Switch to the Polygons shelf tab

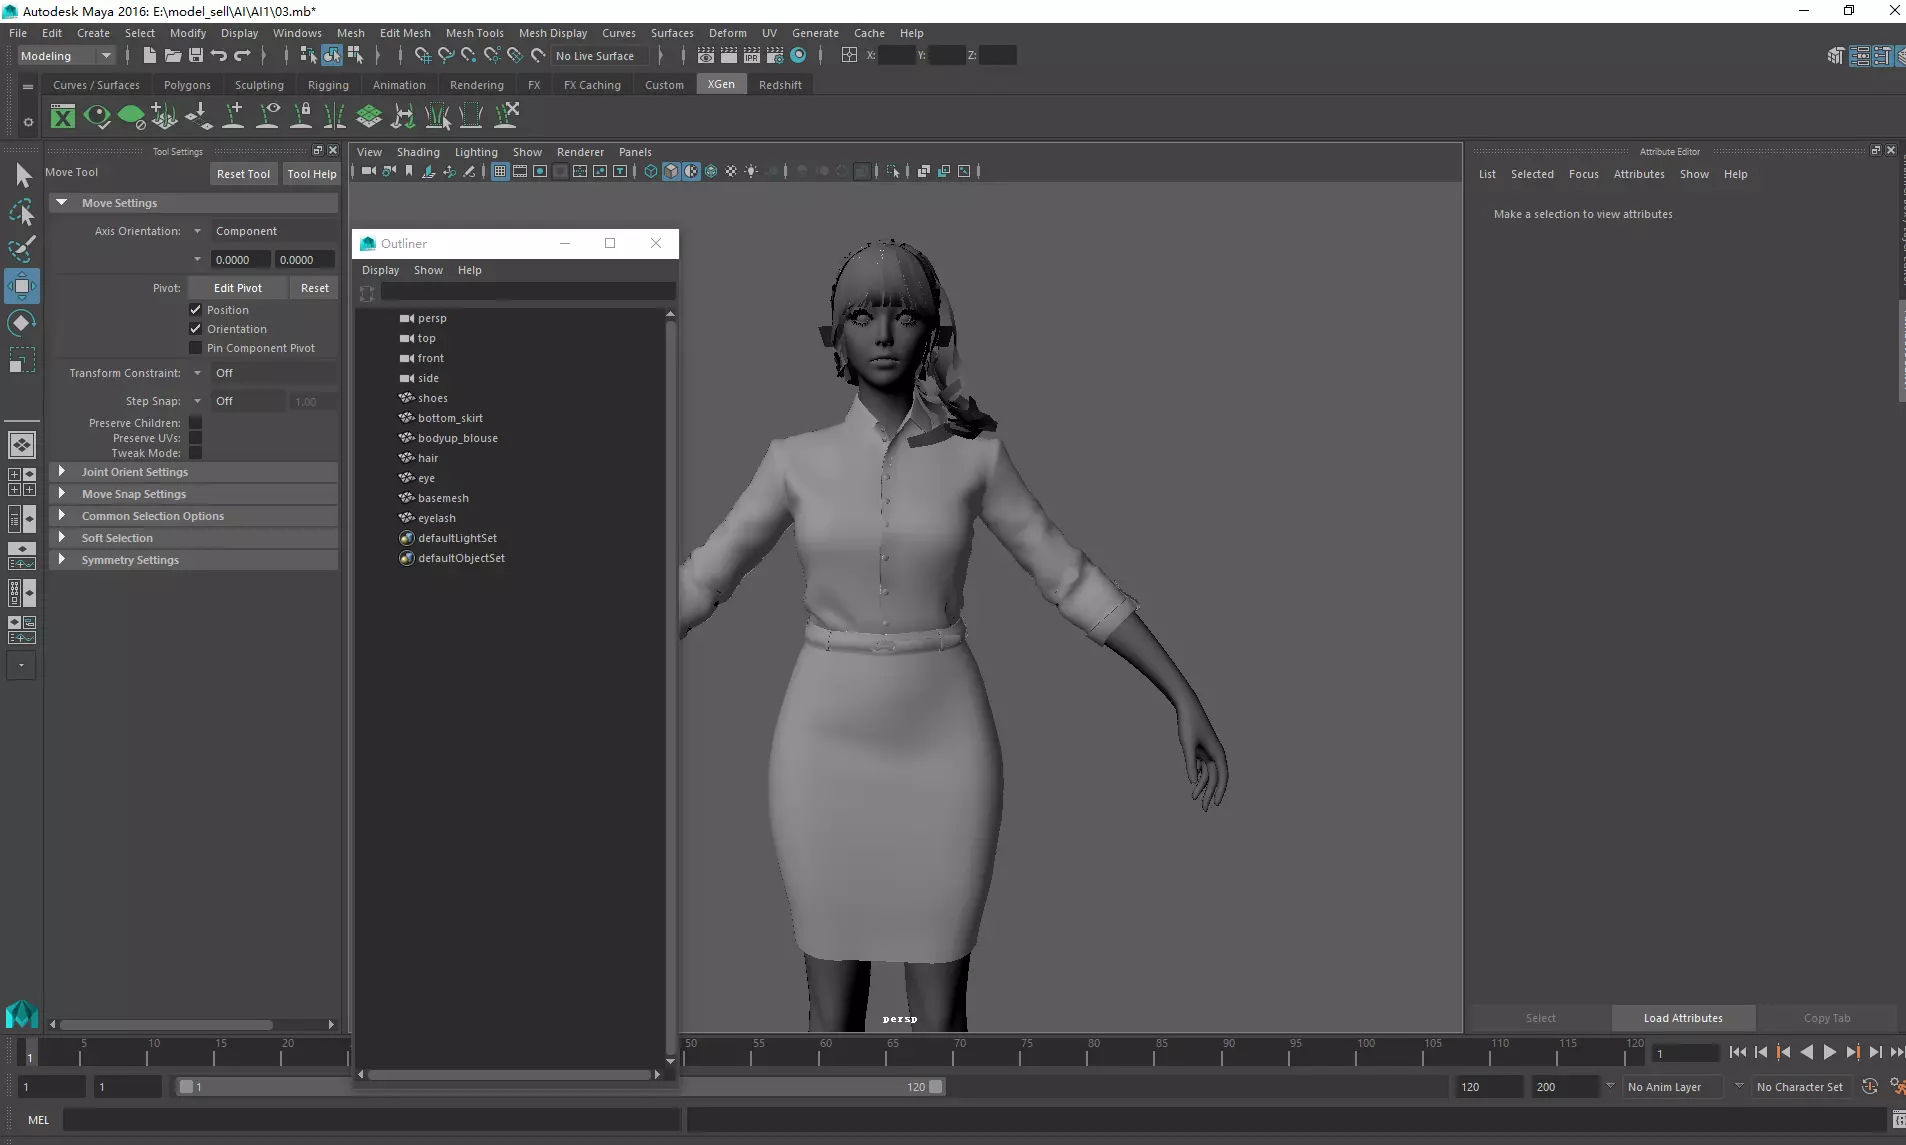pos(187,85)
